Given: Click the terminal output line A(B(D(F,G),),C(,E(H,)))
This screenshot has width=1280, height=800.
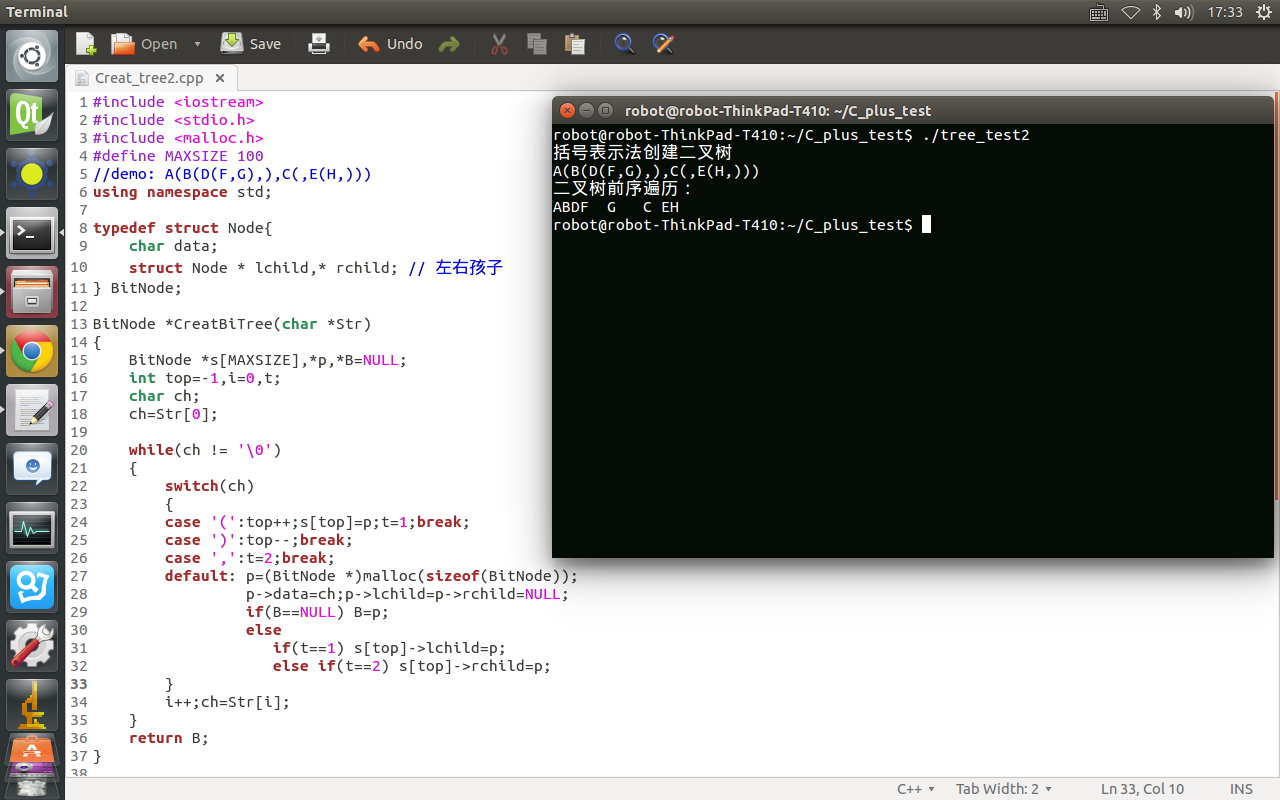Looking at the screenshot, I should pyautogui.click(x=656, y=171).
